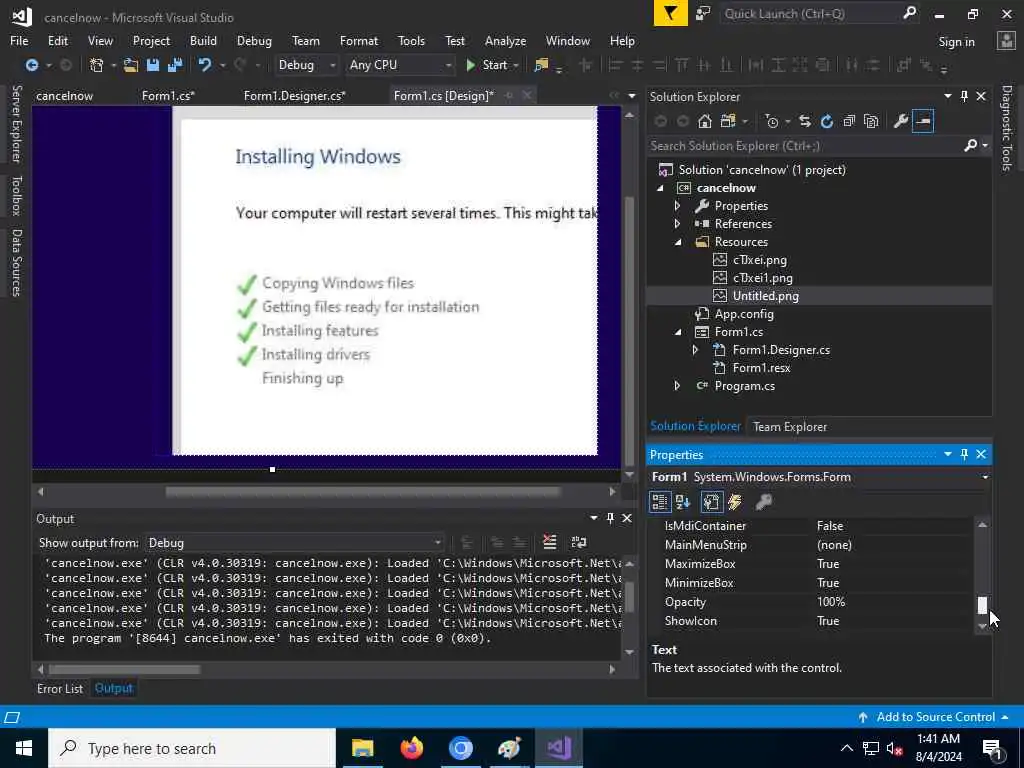1024x768 pixels.
Task: Click the designer horizontal scrollbar thumb
Action: (363, 491)
